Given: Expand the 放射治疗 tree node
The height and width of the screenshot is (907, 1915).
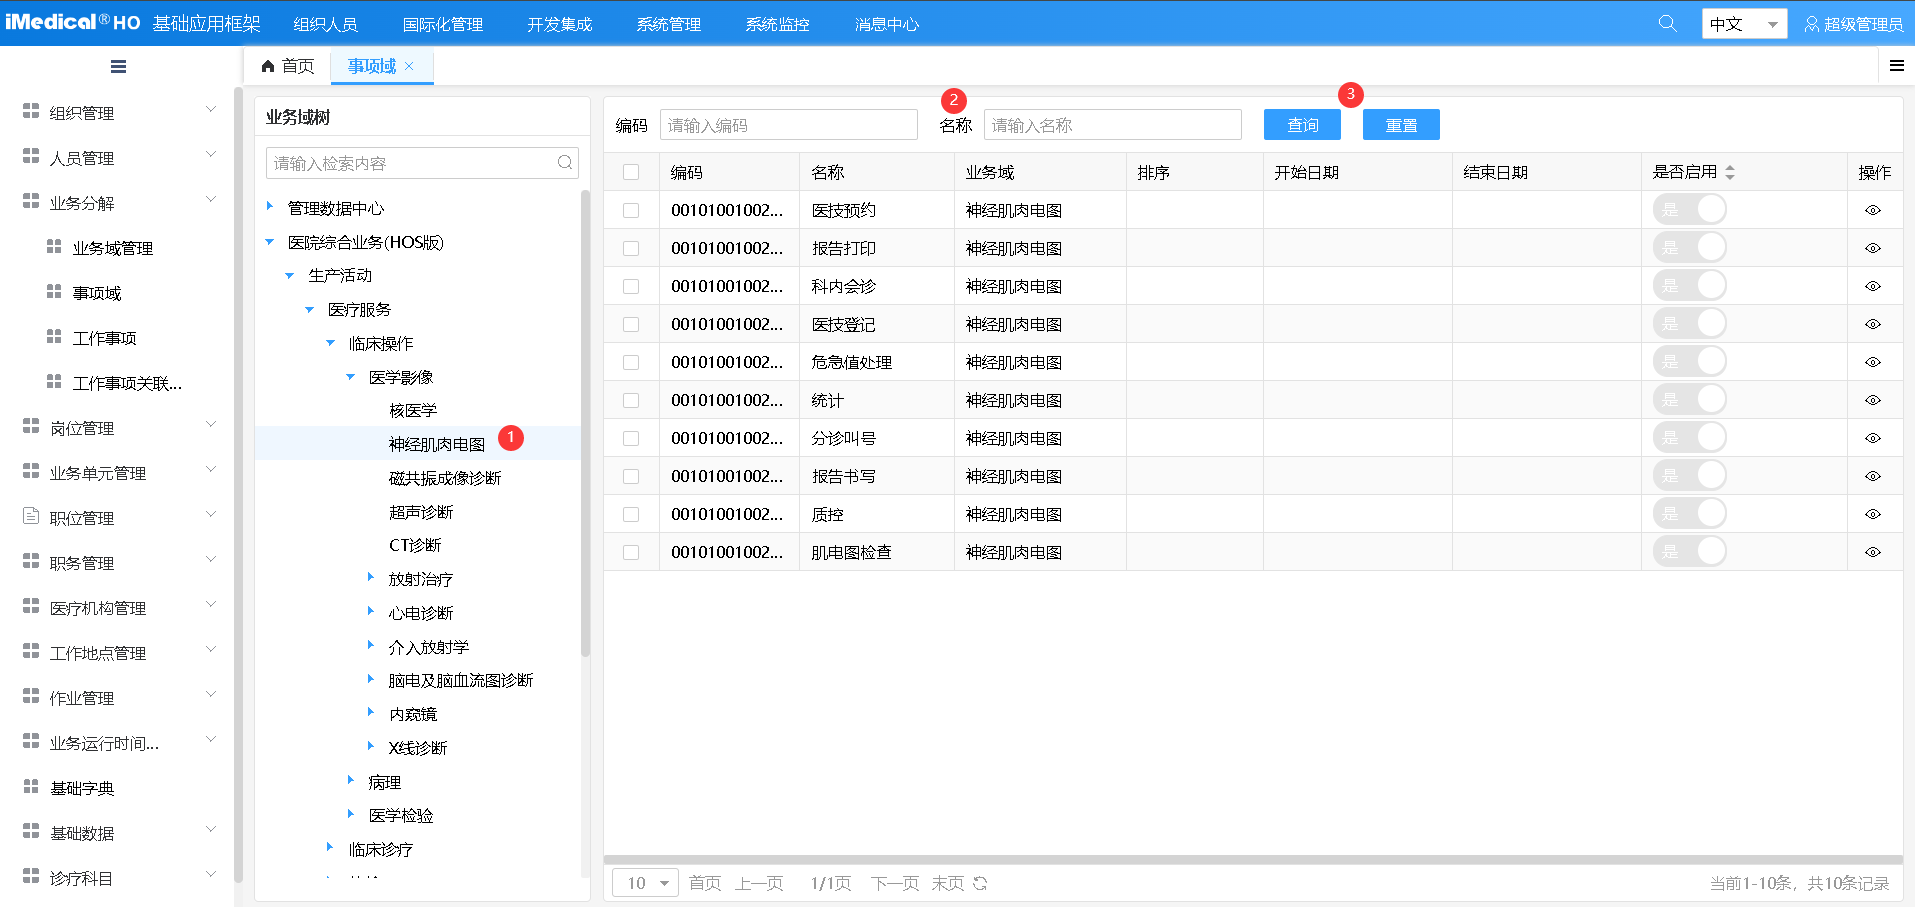Looking at the screenshot, I should tap(370, 578).
